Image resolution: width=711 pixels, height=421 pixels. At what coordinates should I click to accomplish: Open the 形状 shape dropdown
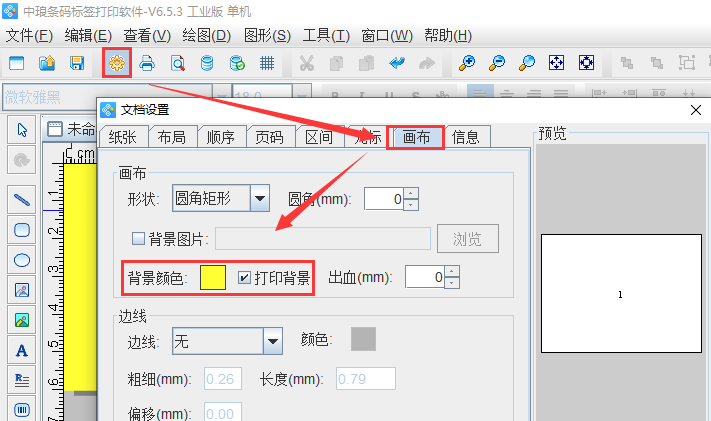221,198
